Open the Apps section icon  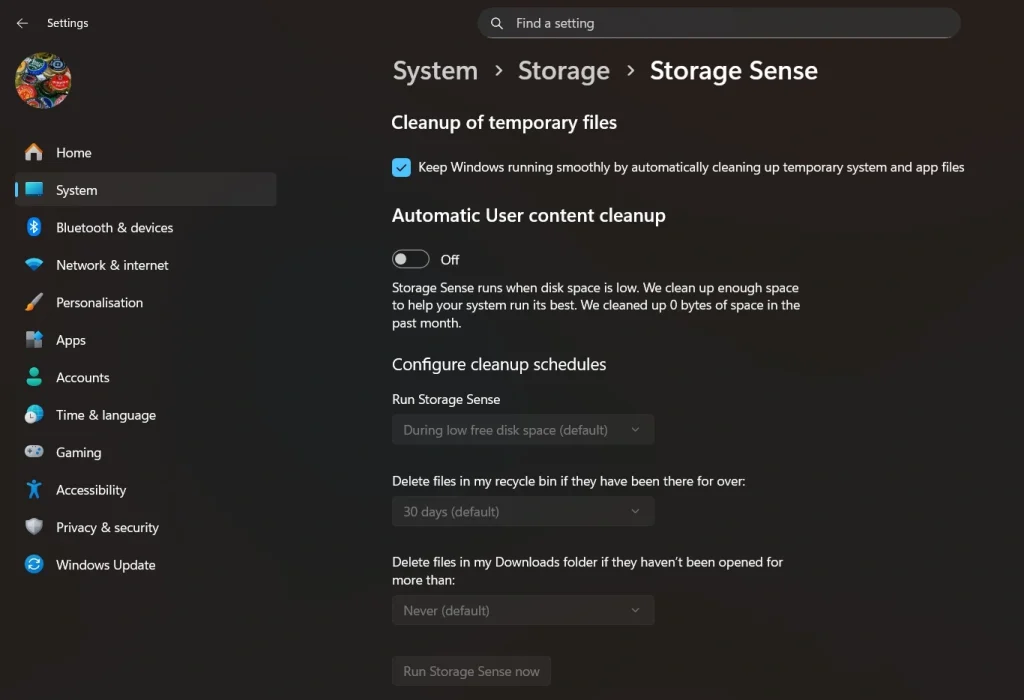(x=34, y=340)
